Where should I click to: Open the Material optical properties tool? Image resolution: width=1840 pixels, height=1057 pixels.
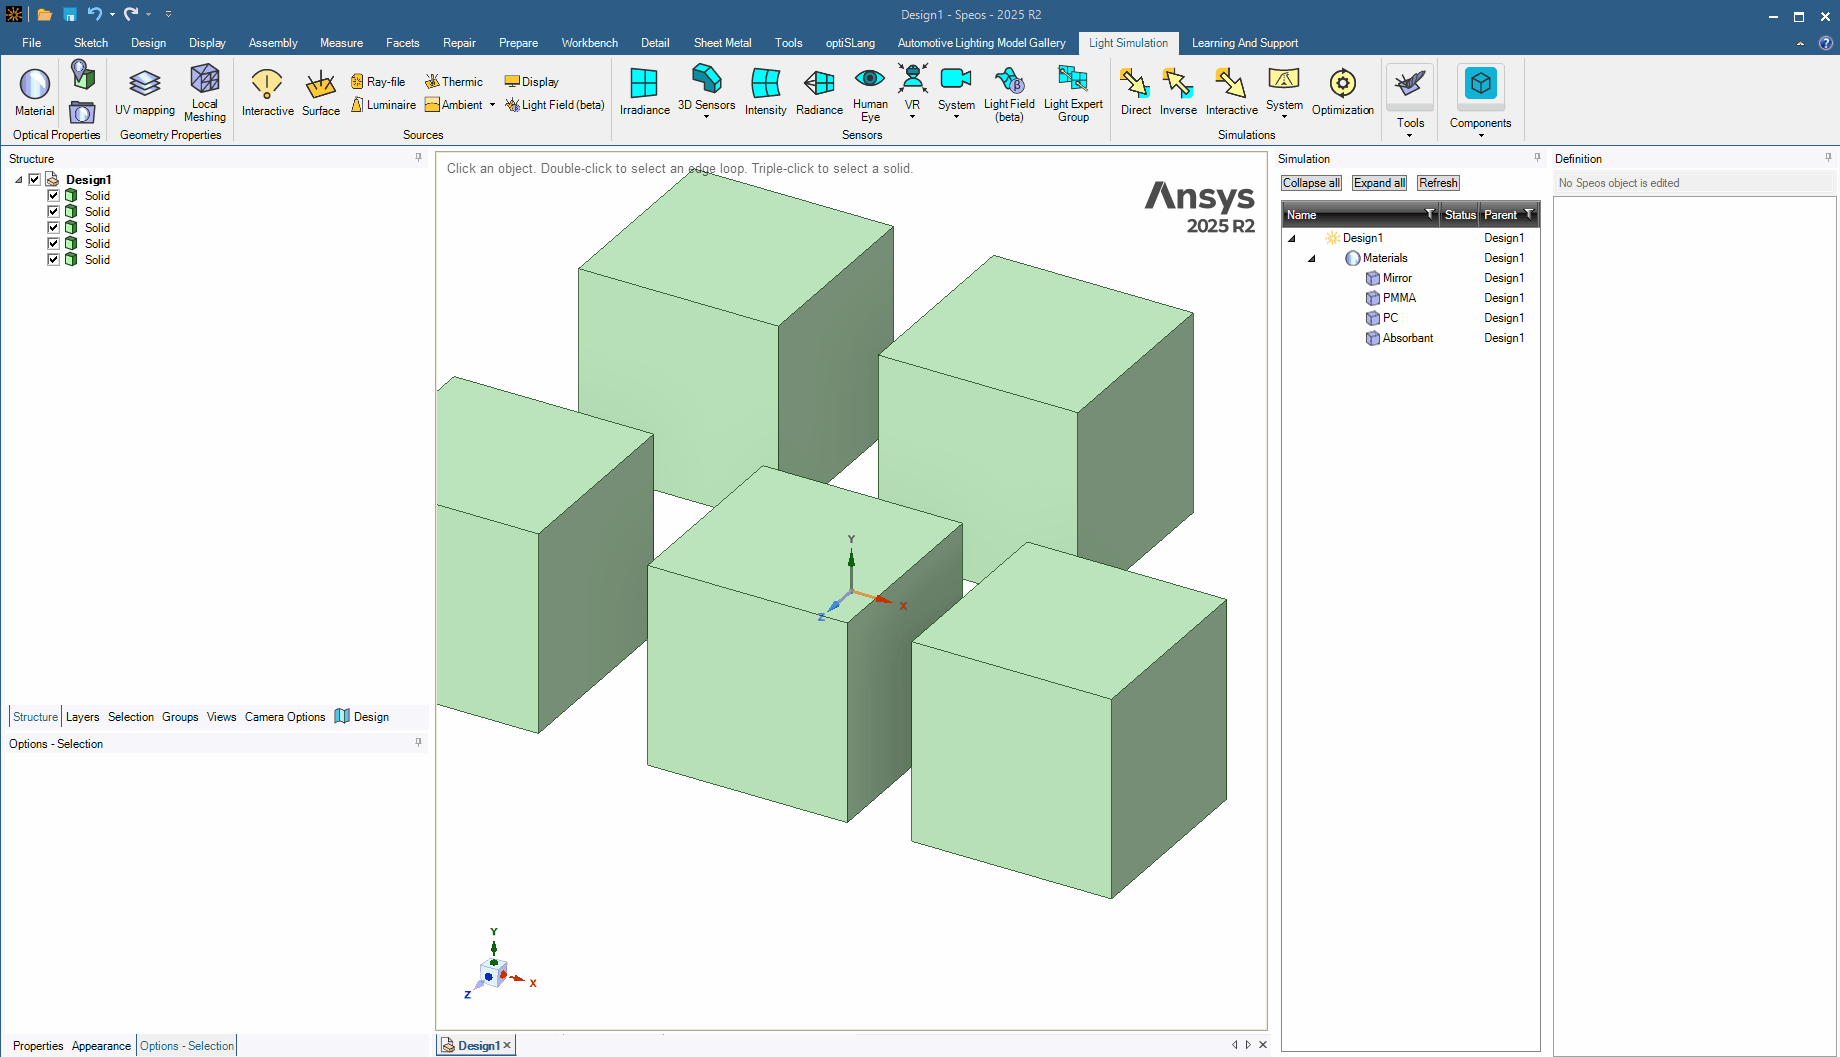(x=34, y=92)
